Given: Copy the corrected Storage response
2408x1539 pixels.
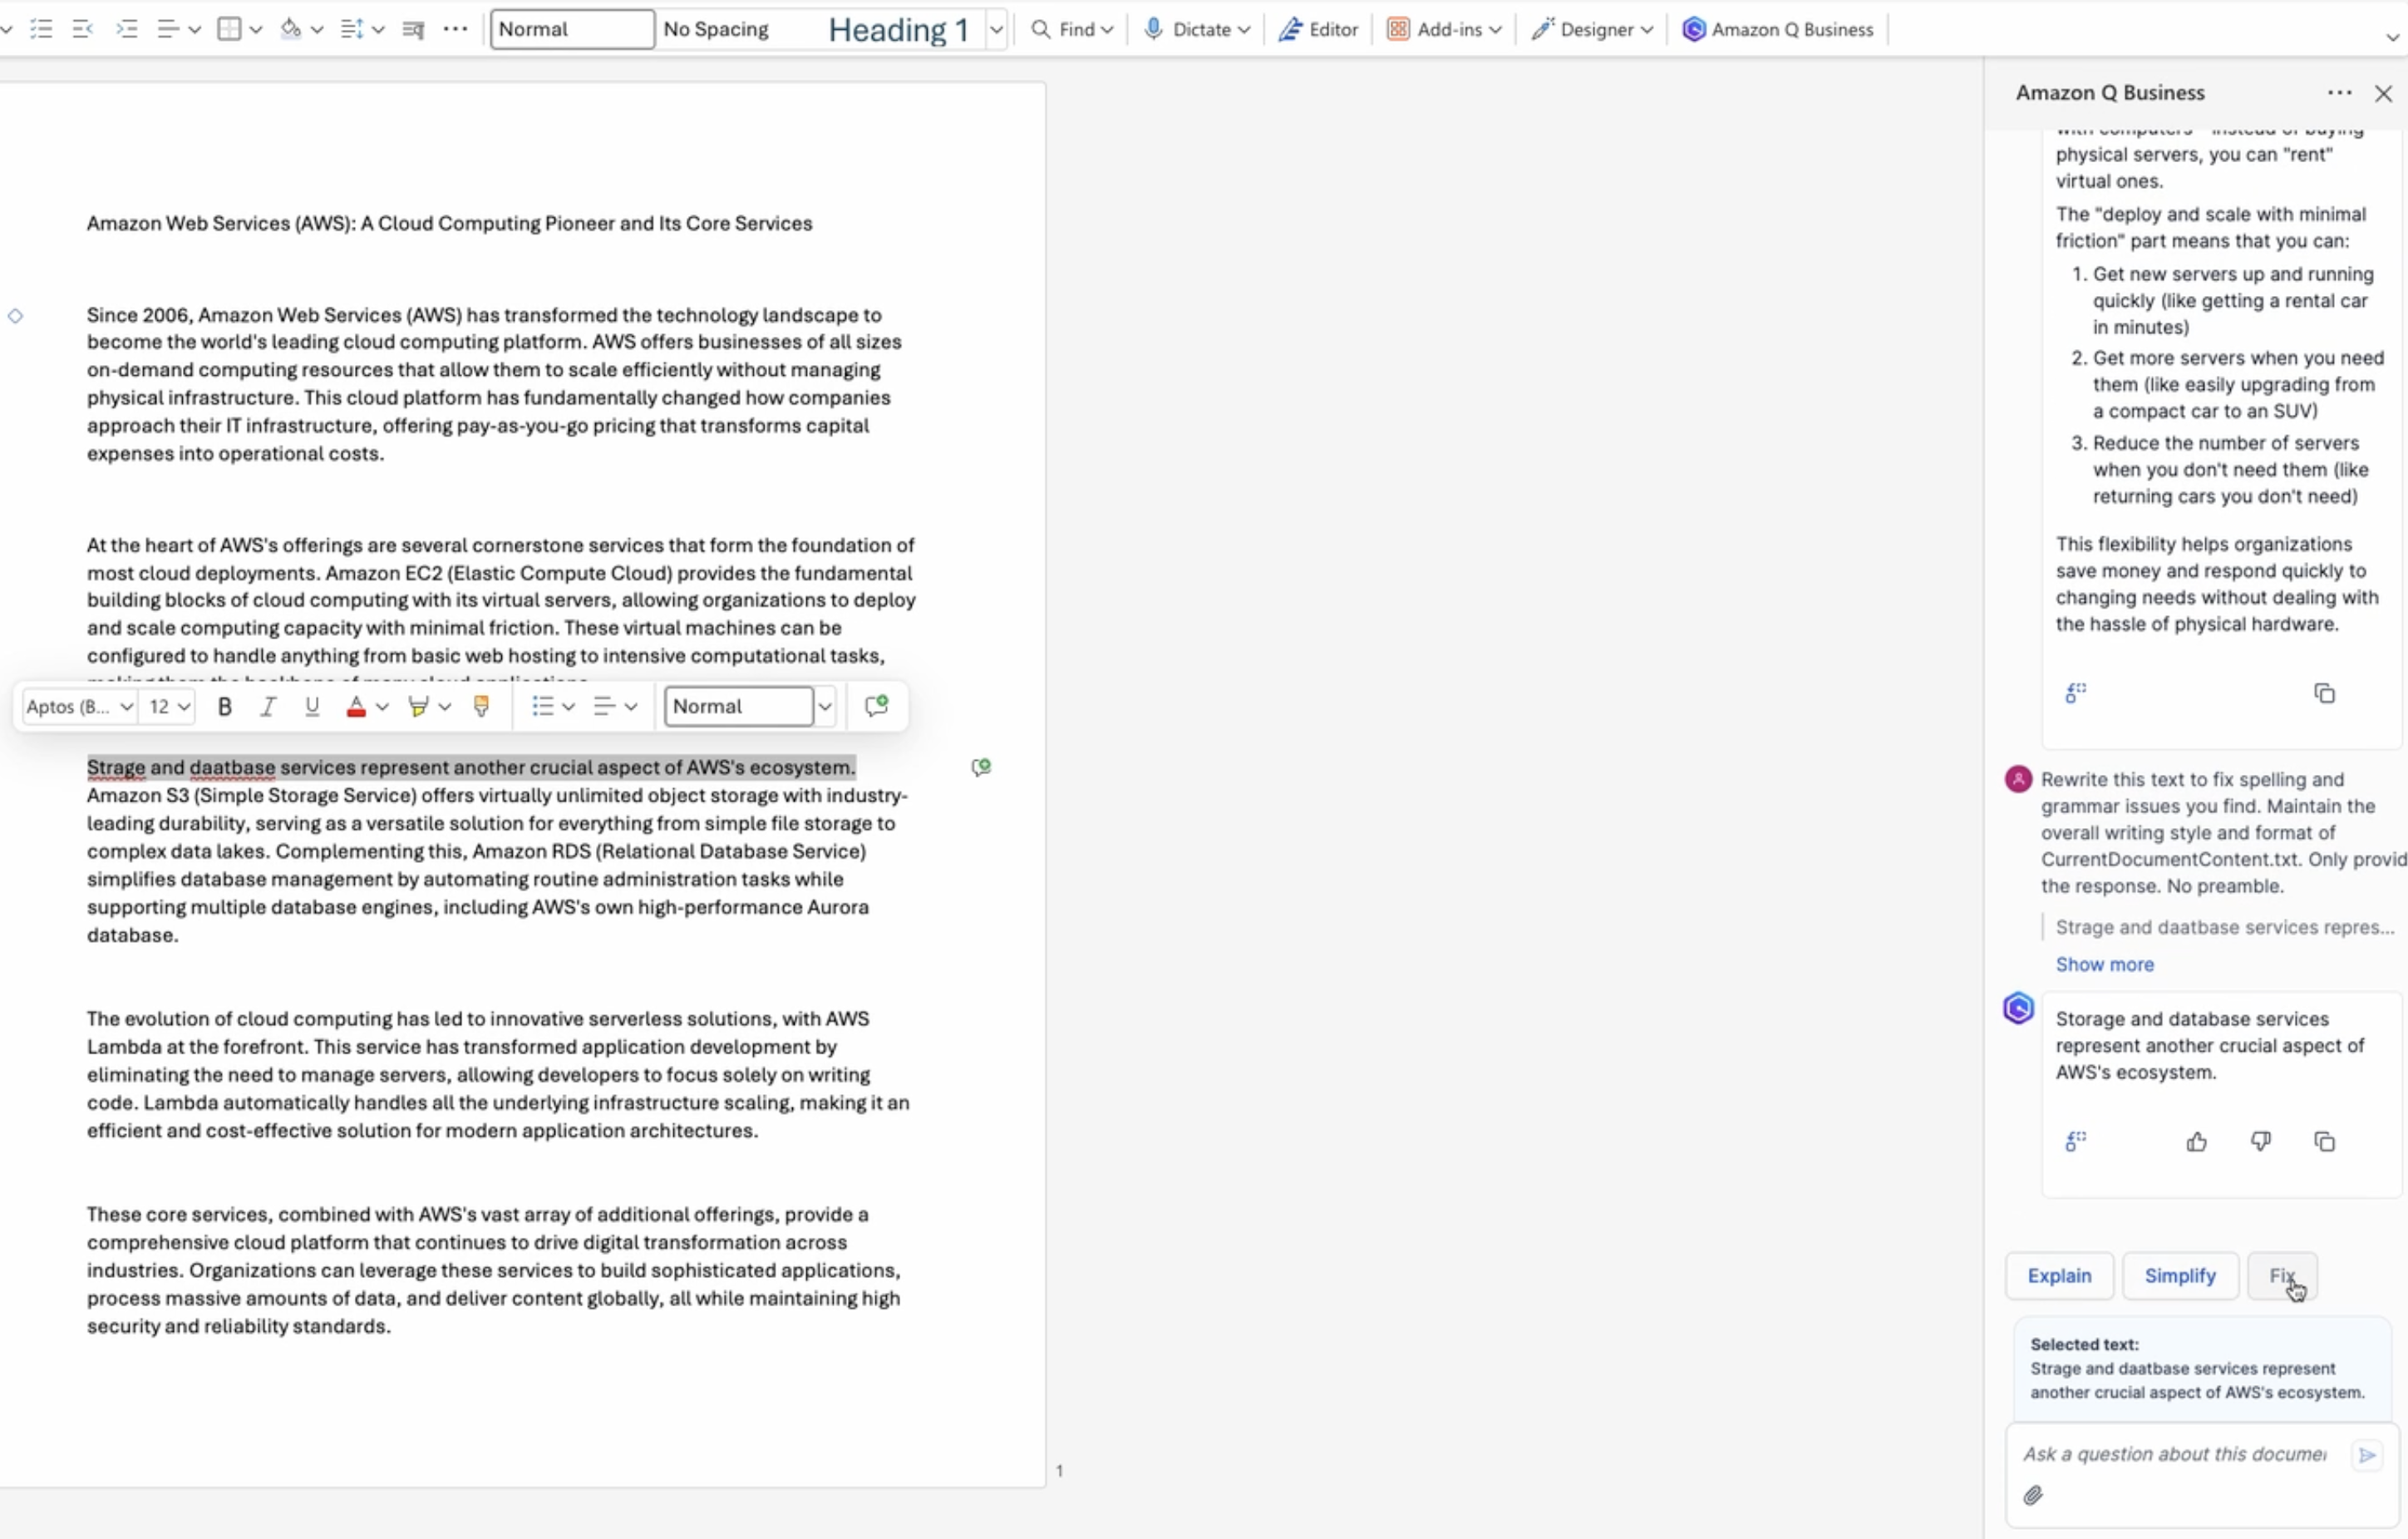Looking at the screenshot, I should [x=2324, y=1142].
